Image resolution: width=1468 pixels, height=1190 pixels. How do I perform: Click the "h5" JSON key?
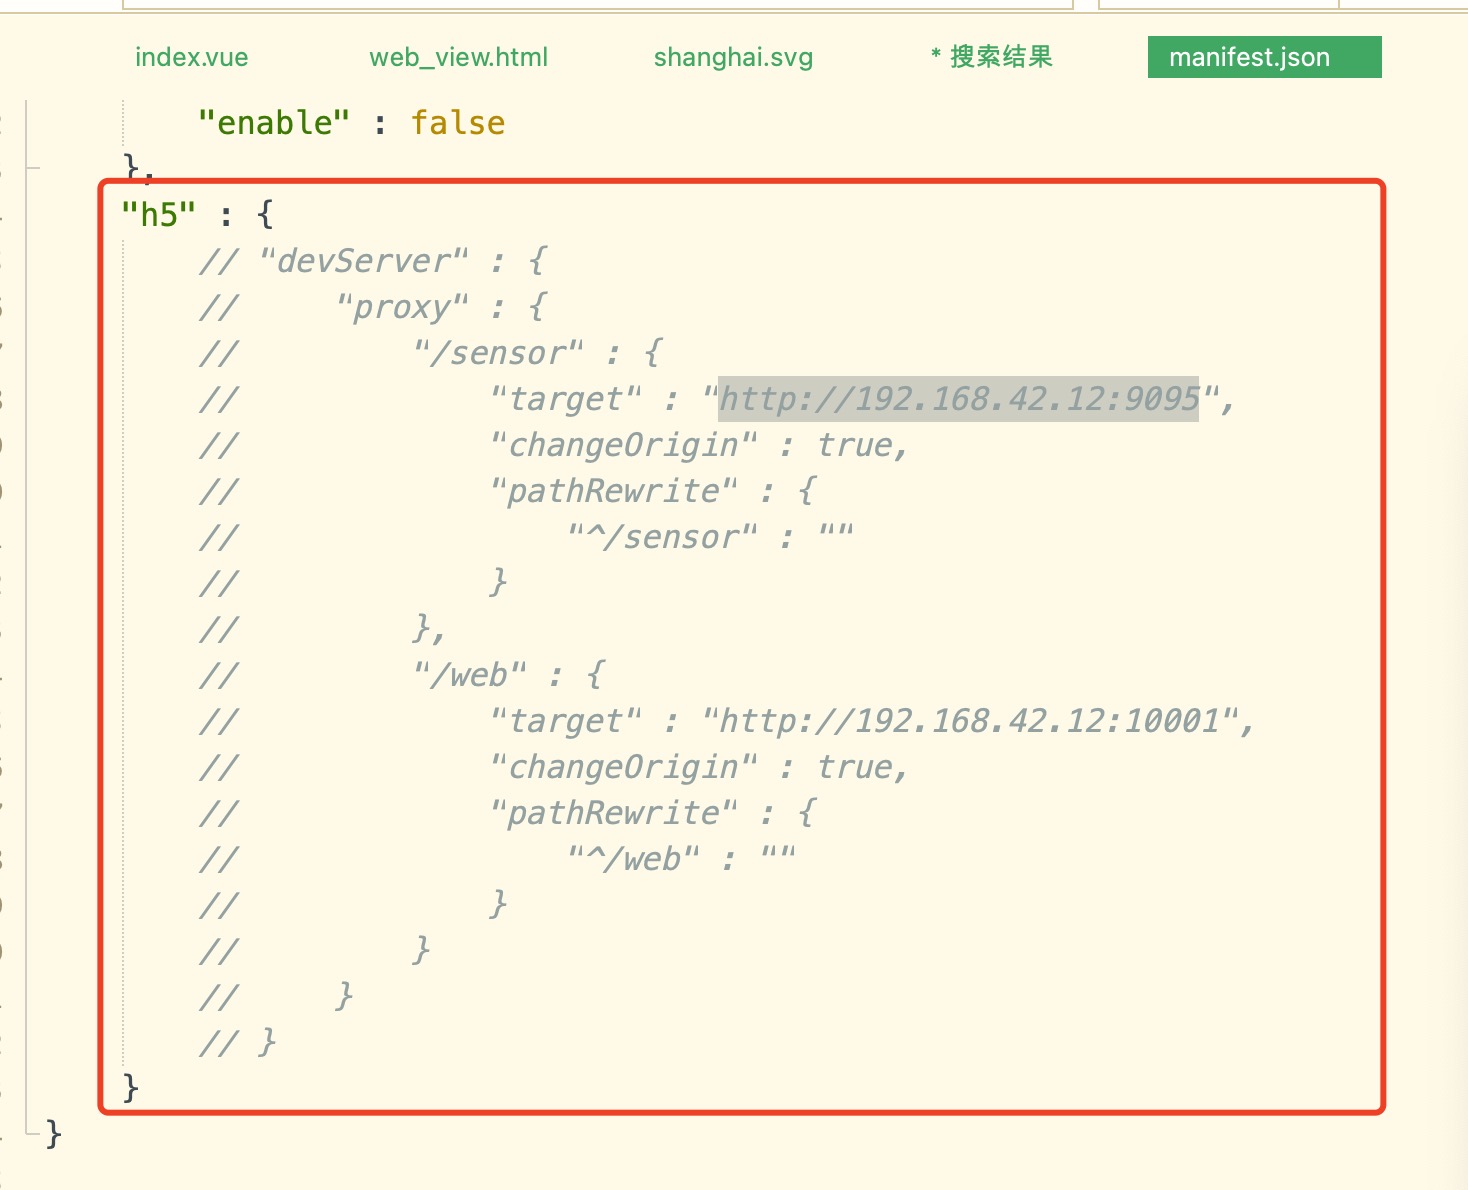(156, 213)
